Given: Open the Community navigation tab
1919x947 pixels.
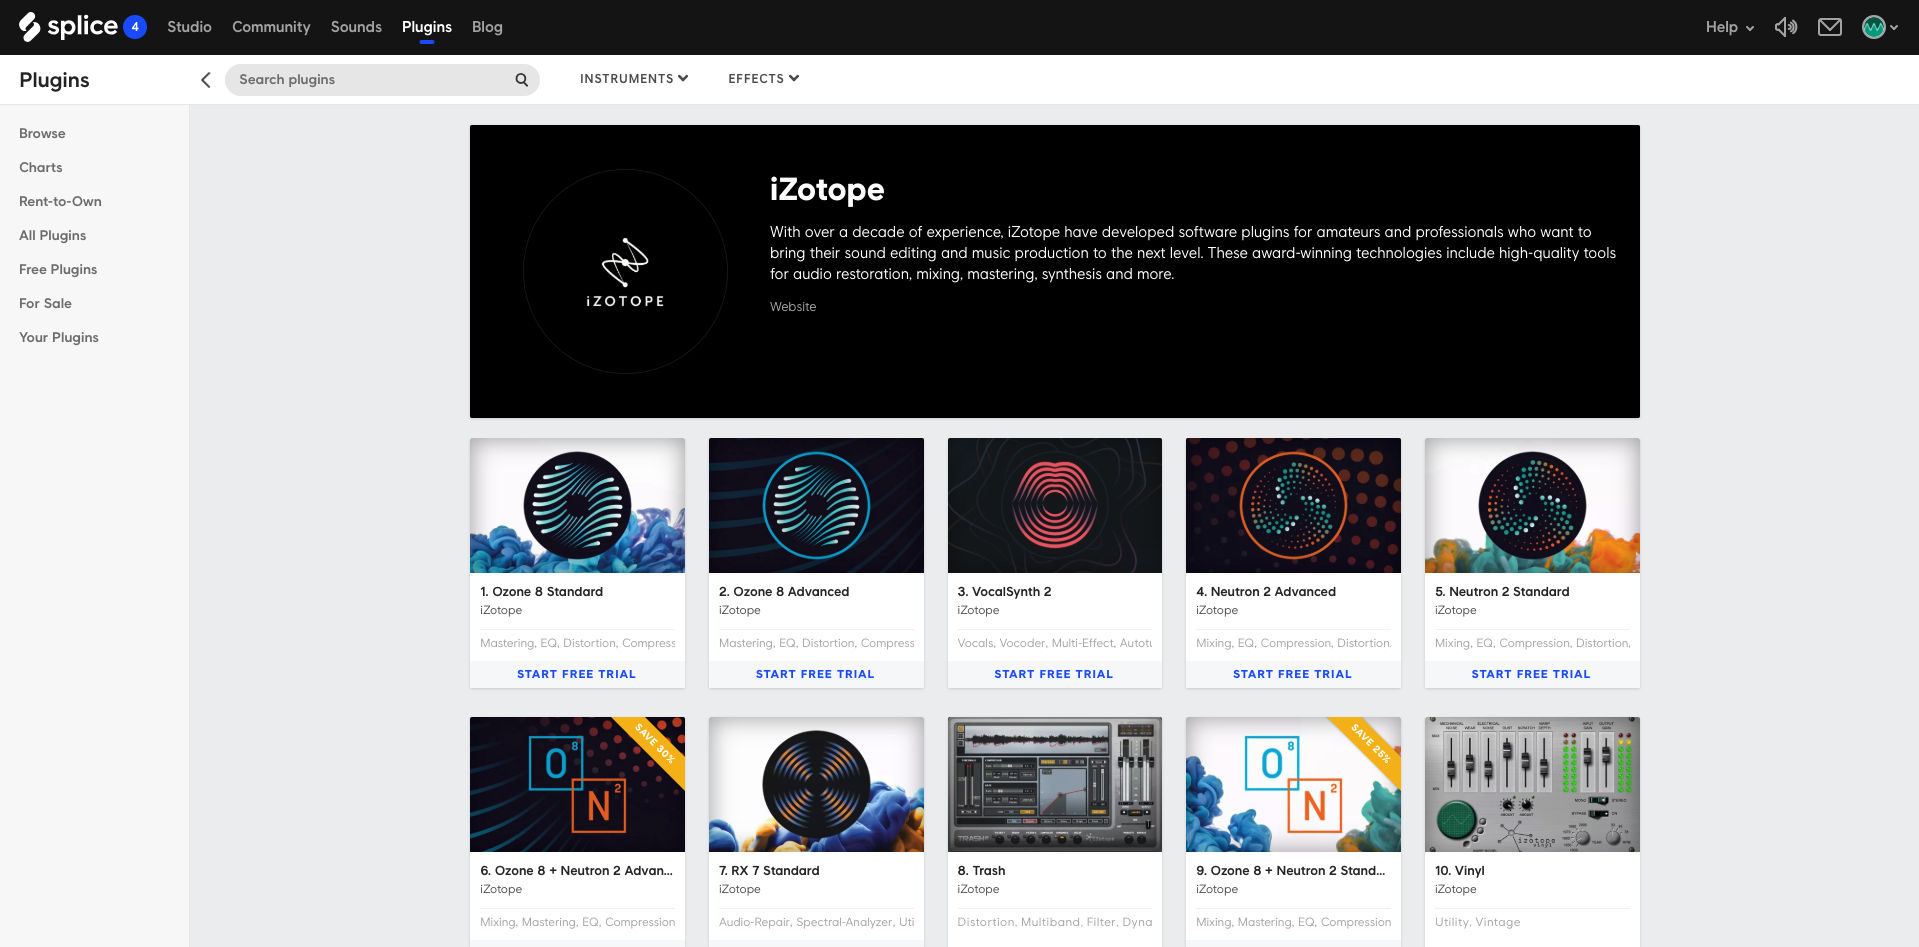Looking at the screenshot, I should [271, 27].
